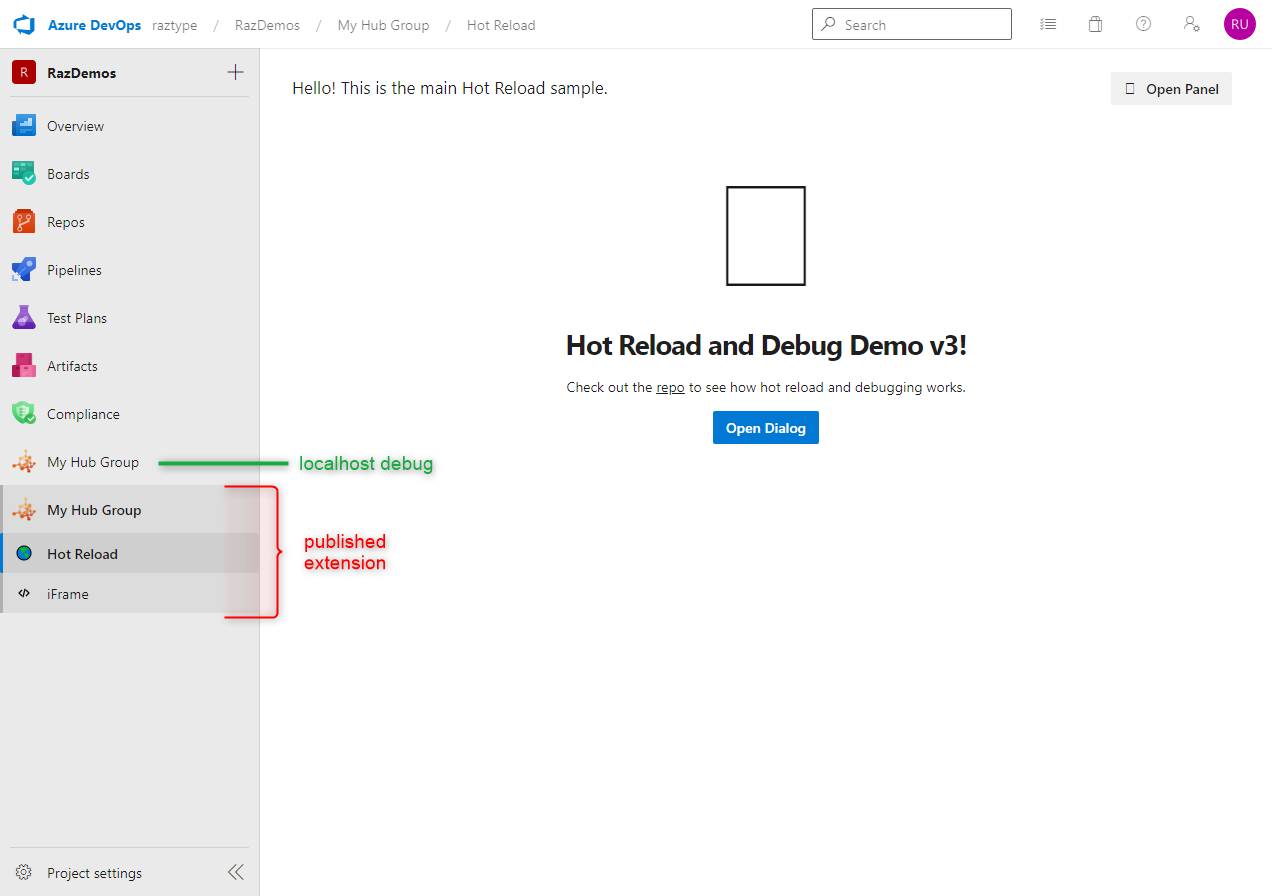The image size is (1272, 896).
Task: Select the Compliance sidebar icon
Action: (x=23, y=413)
